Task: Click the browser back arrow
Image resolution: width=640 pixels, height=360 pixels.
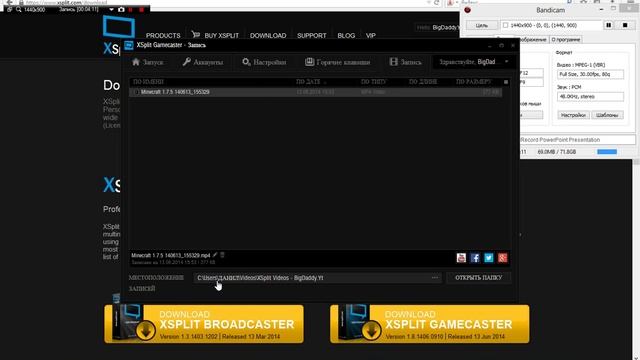Action: 9,2
